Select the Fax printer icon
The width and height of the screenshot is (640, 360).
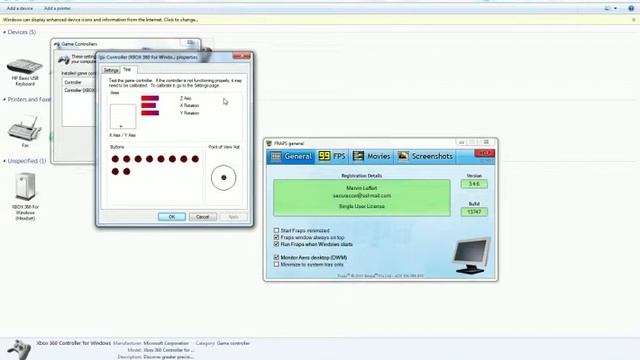25,127
